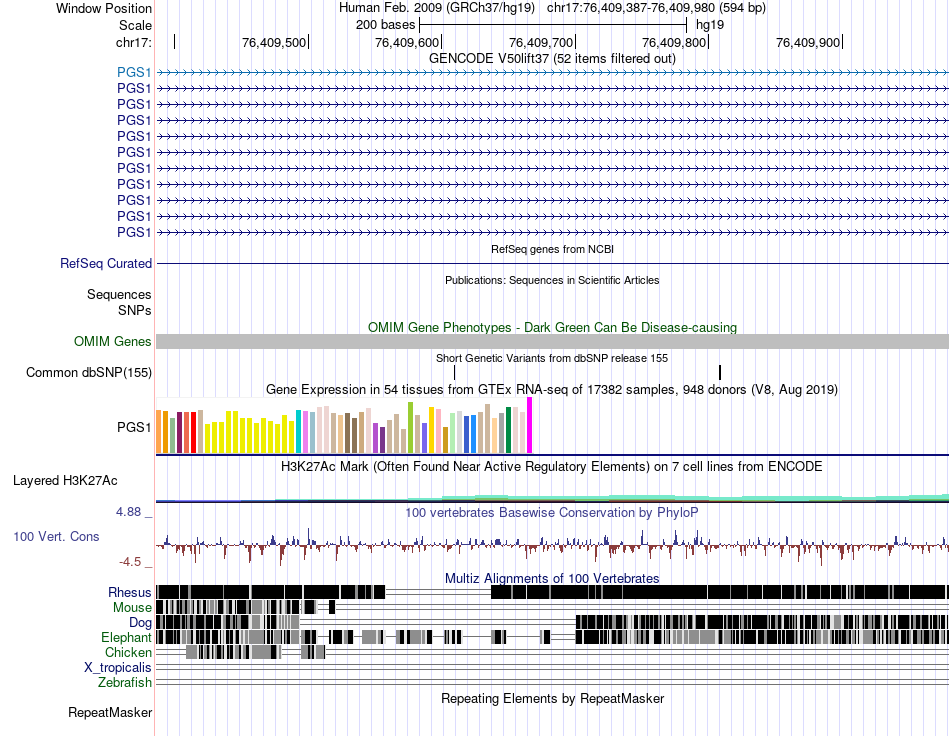Screen dimensions: 950x736
Task: Click the hg19 label beside scale bar
Action: click(710, 25)
